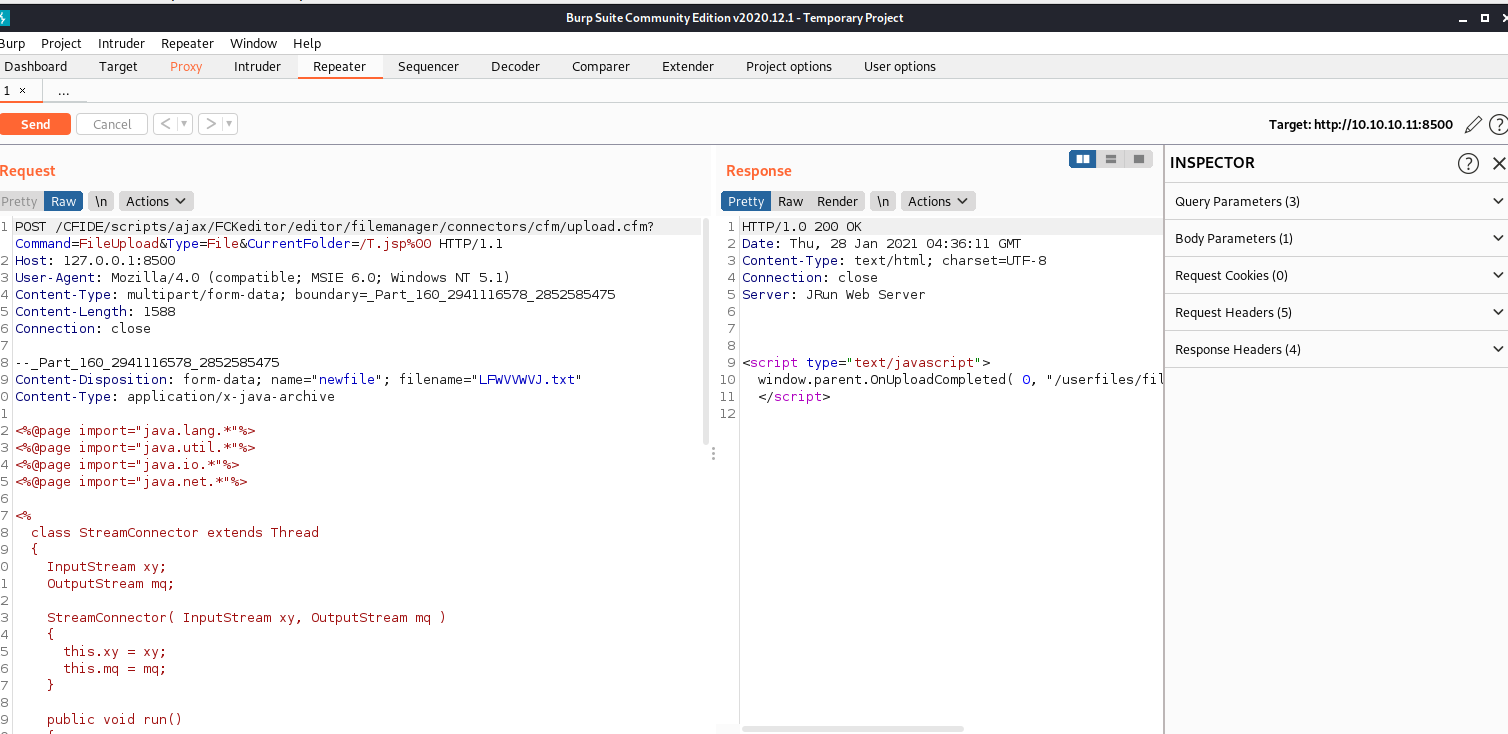Open history dropdown beside forward arrow
The image size is (1508, 734).
(230, 124)
